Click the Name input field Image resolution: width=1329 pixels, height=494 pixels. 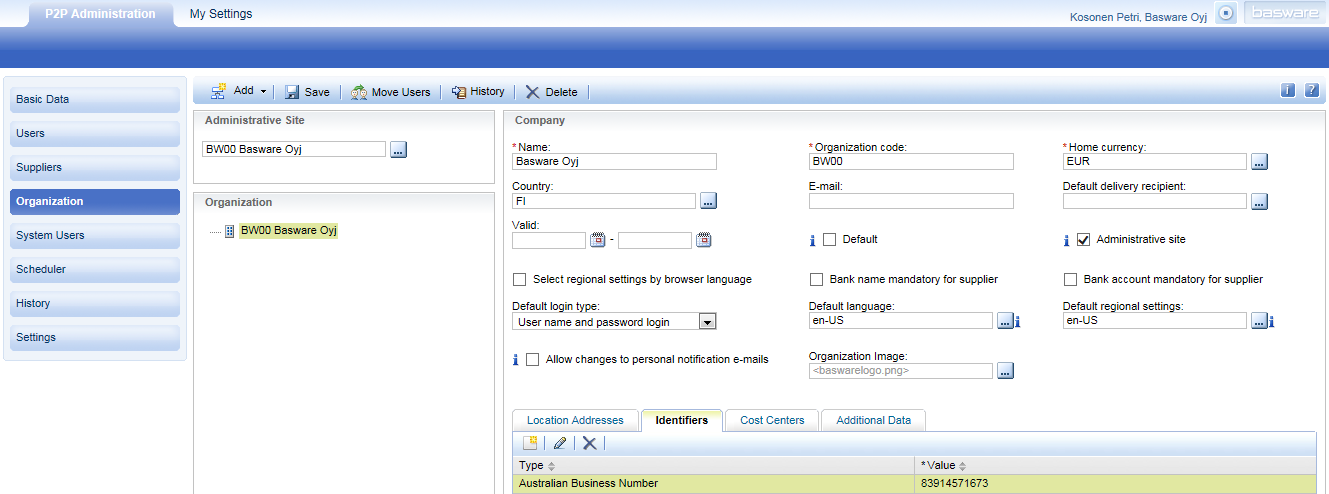tap(614, 161)
